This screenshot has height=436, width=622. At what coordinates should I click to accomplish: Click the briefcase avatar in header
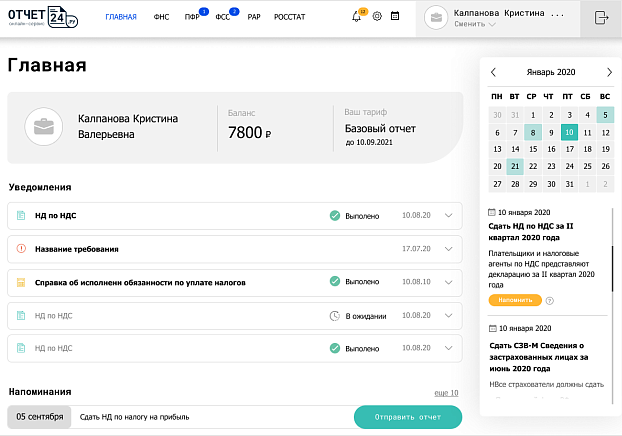point(436,17)
